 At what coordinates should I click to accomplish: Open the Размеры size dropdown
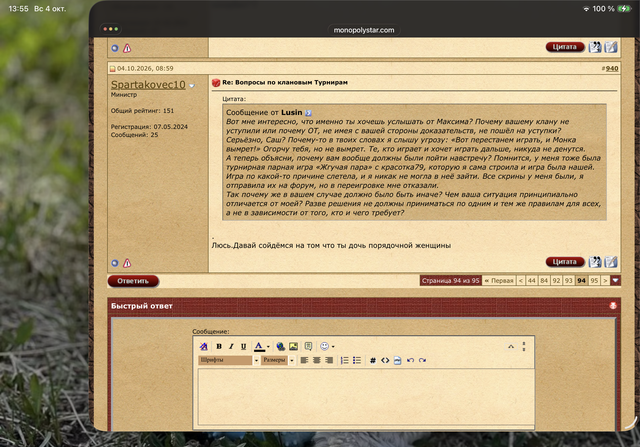[278, 360]
